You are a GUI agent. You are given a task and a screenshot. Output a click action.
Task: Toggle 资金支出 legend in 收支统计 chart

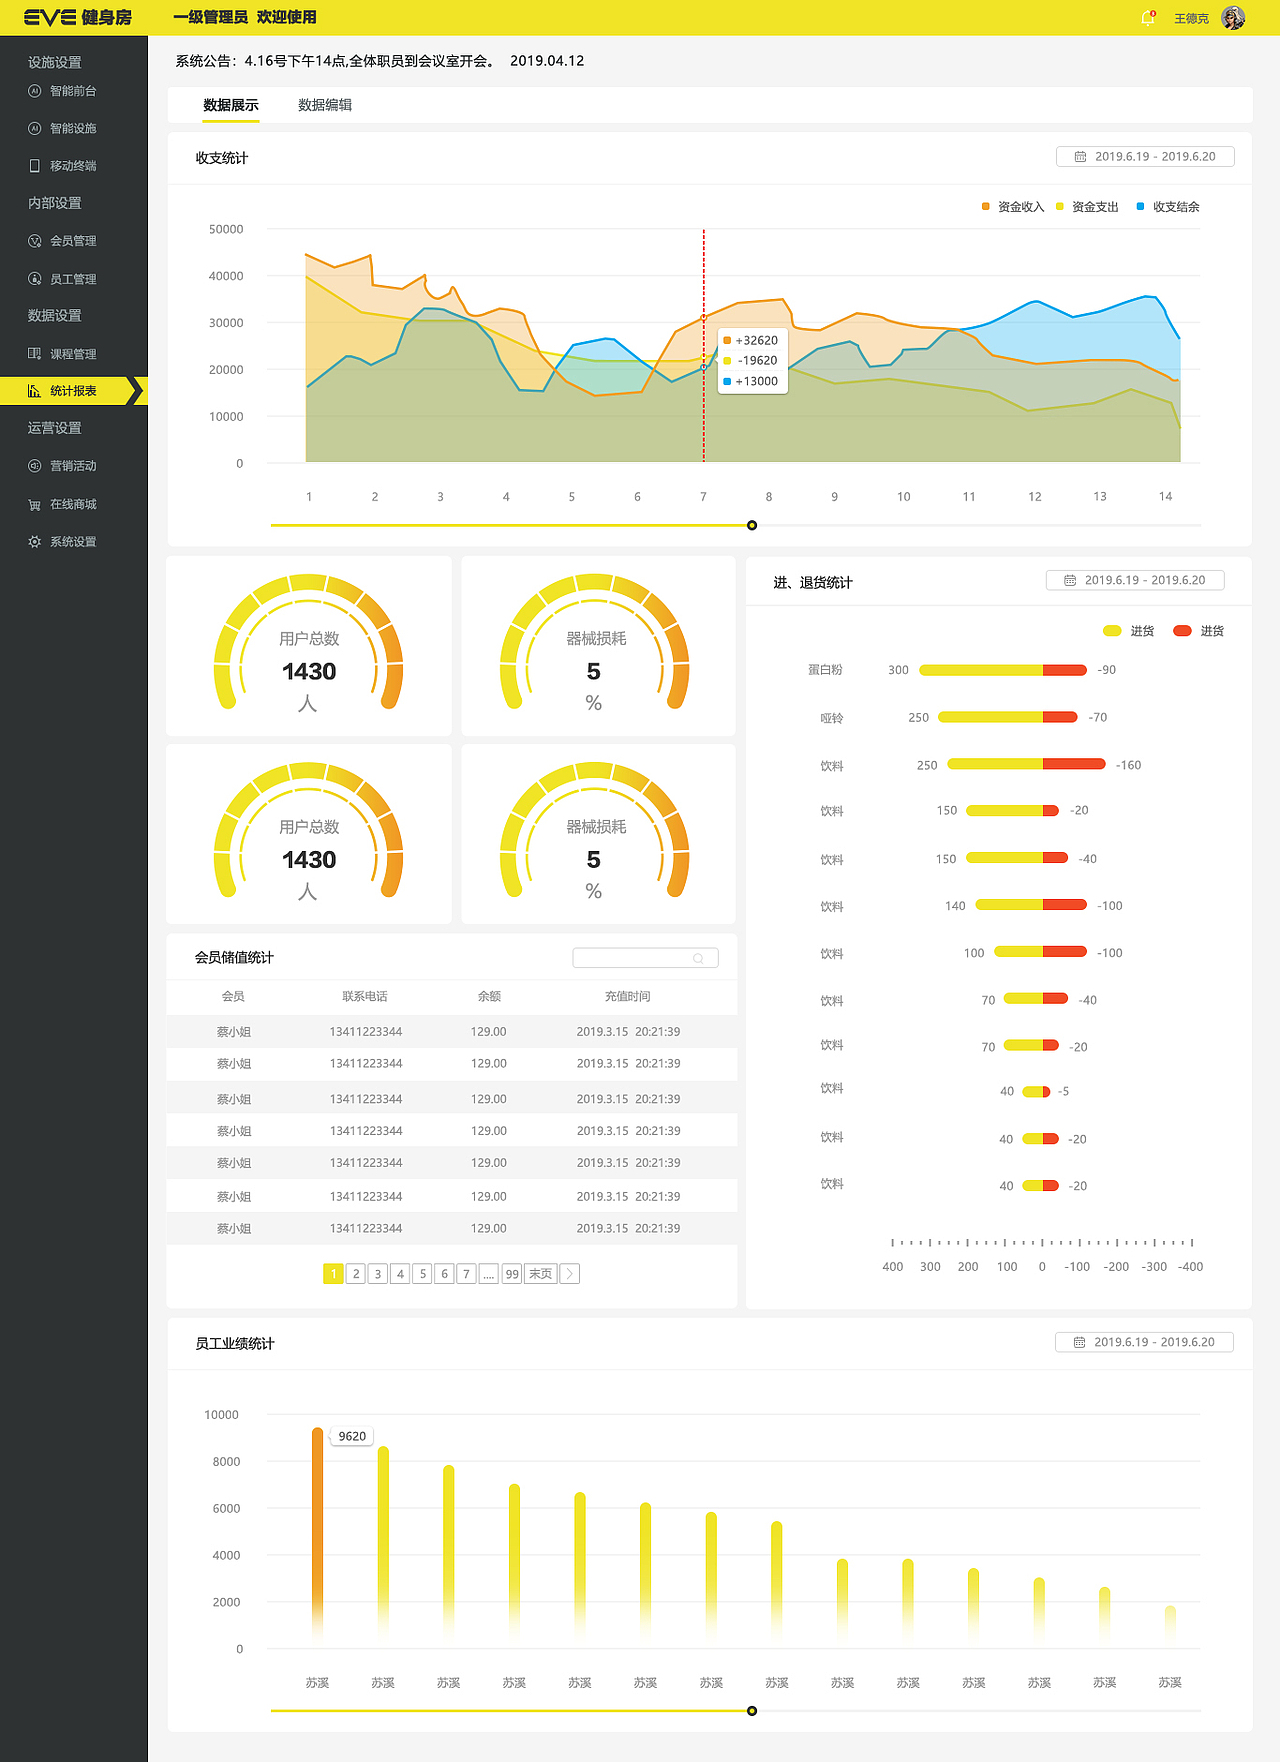(1087, 207)
